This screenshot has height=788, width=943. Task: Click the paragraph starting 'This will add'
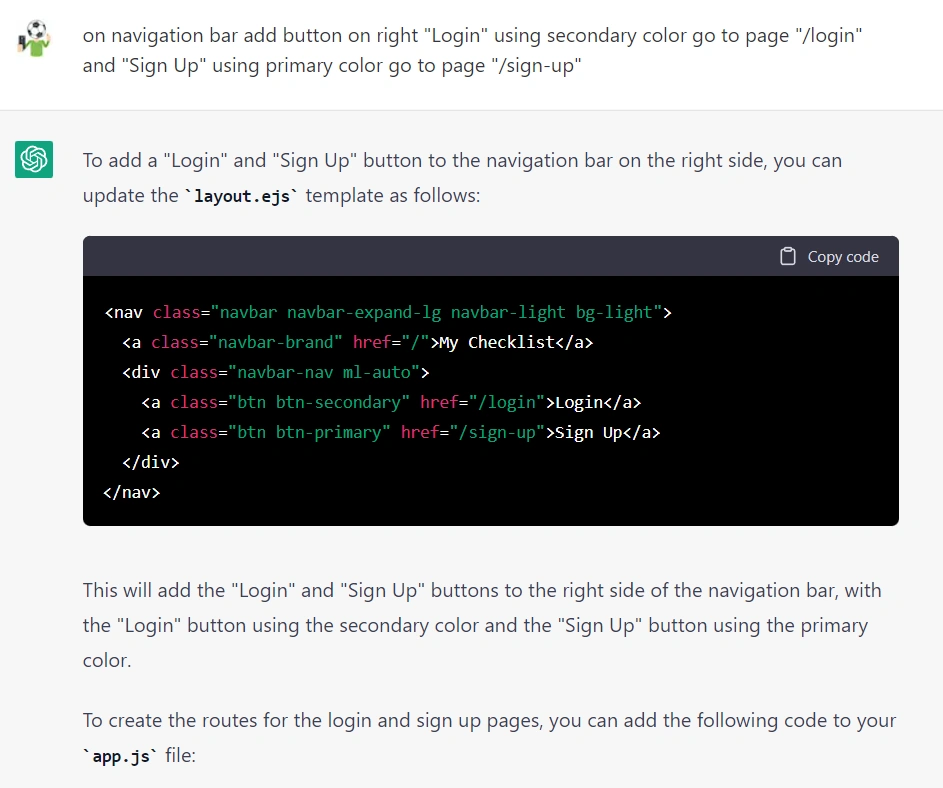click(482, 625)
